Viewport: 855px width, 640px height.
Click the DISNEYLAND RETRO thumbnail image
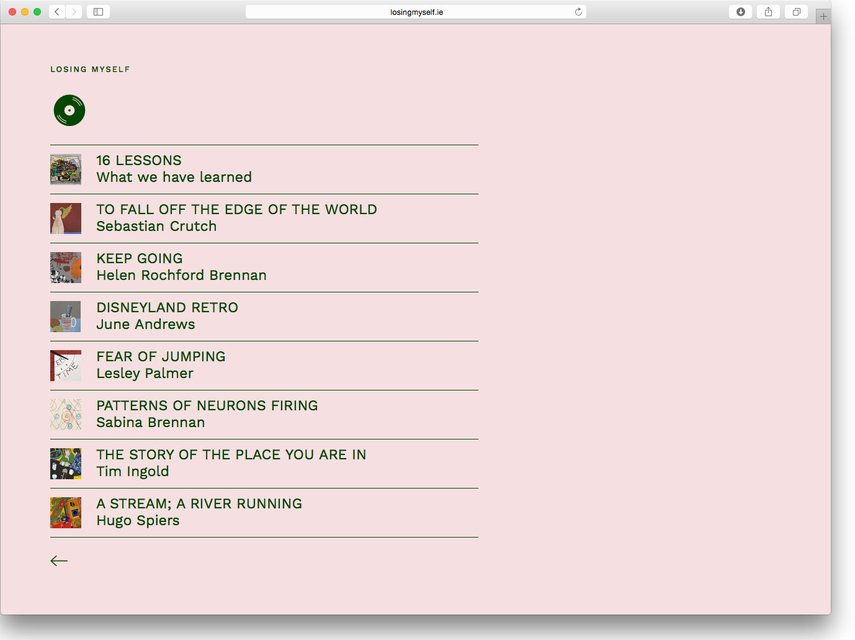(66, 317)
